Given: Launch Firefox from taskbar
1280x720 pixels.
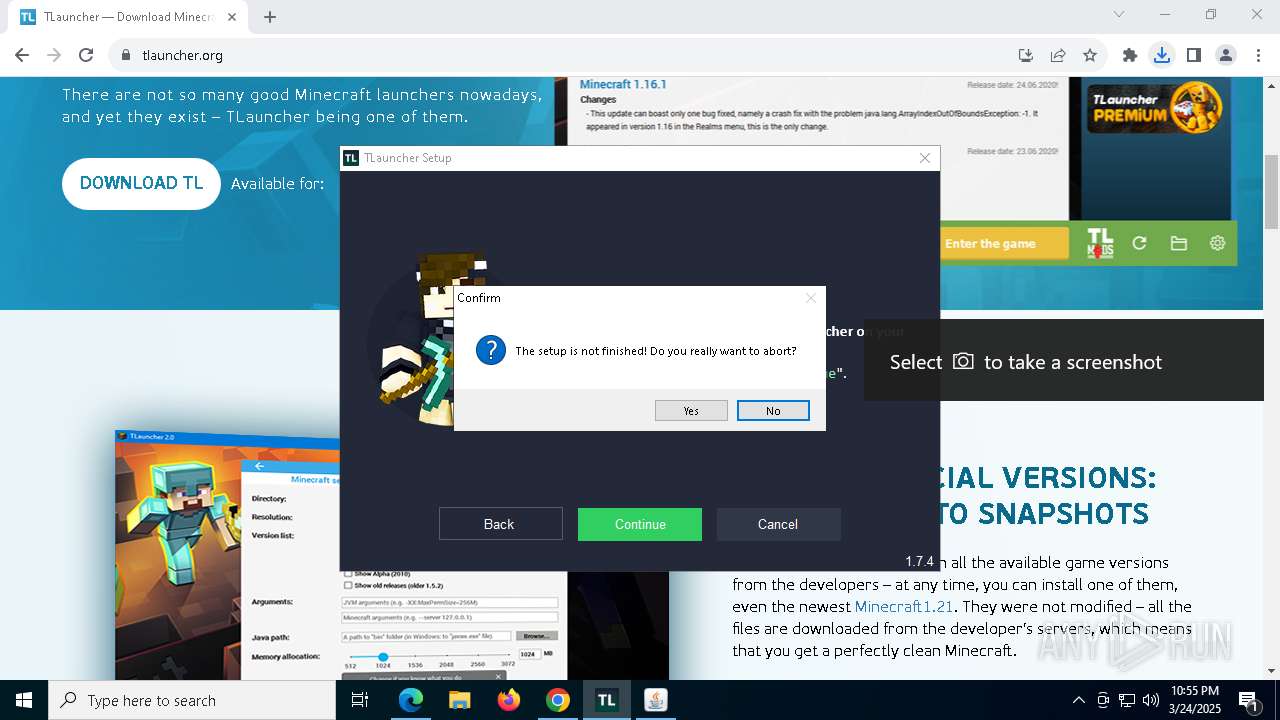Looking at the screenshot, I should [x=509, y=700].
